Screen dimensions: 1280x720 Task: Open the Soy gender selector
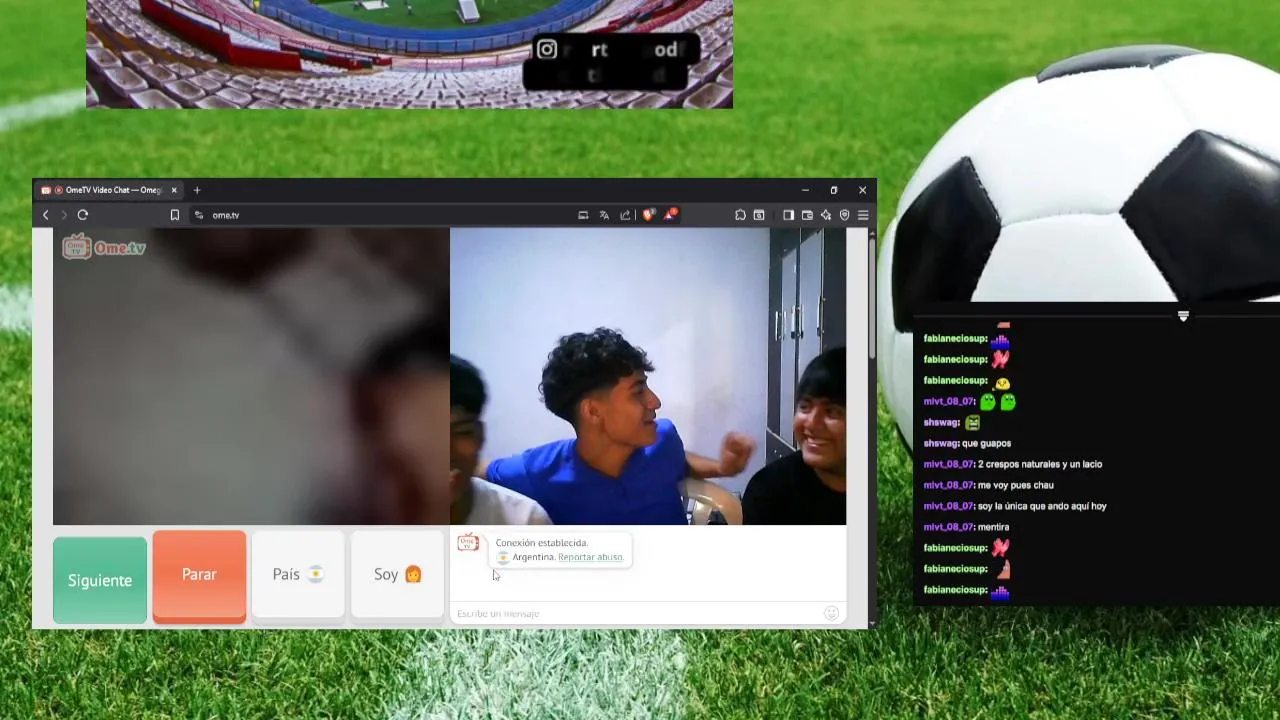coord(397,575)
